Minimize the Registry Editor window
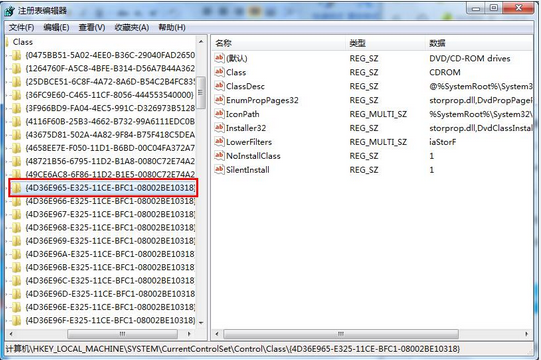Screen dimensions: 541x360 (476, 8)
